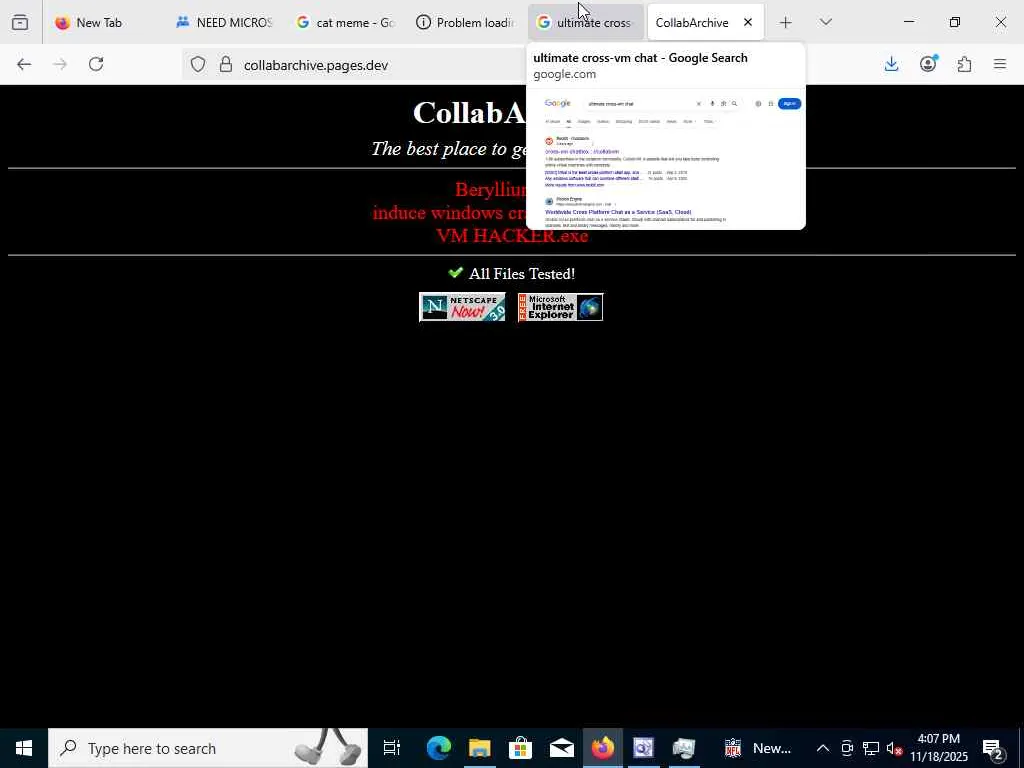Open the network status tray icon
1024x768 pixels.
pos(871,748)
